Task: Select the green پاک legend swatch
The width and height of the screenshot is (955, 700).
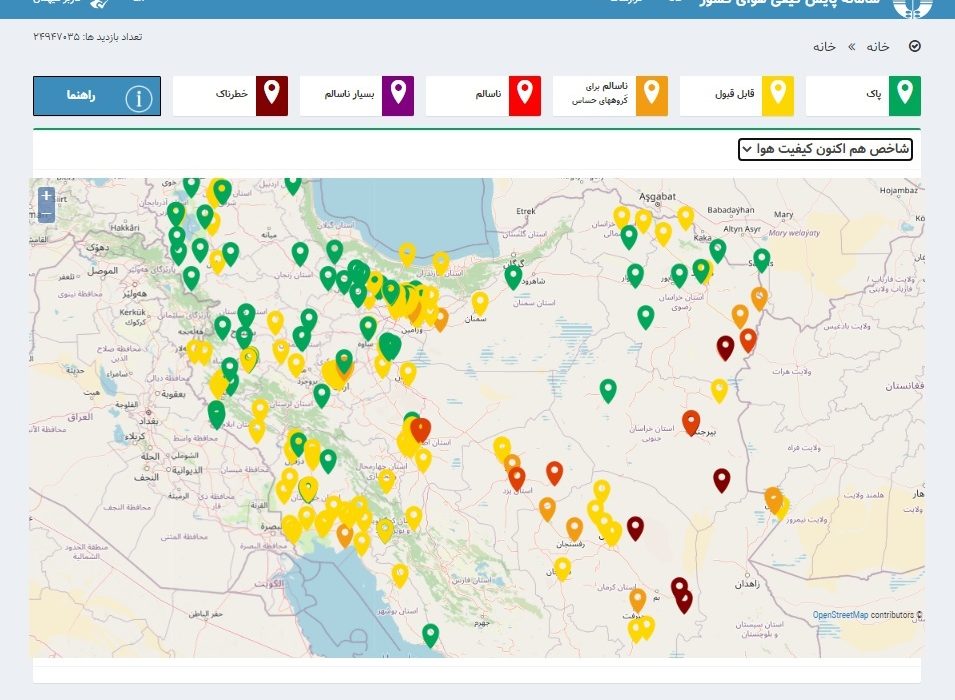Action: point(904,96)
